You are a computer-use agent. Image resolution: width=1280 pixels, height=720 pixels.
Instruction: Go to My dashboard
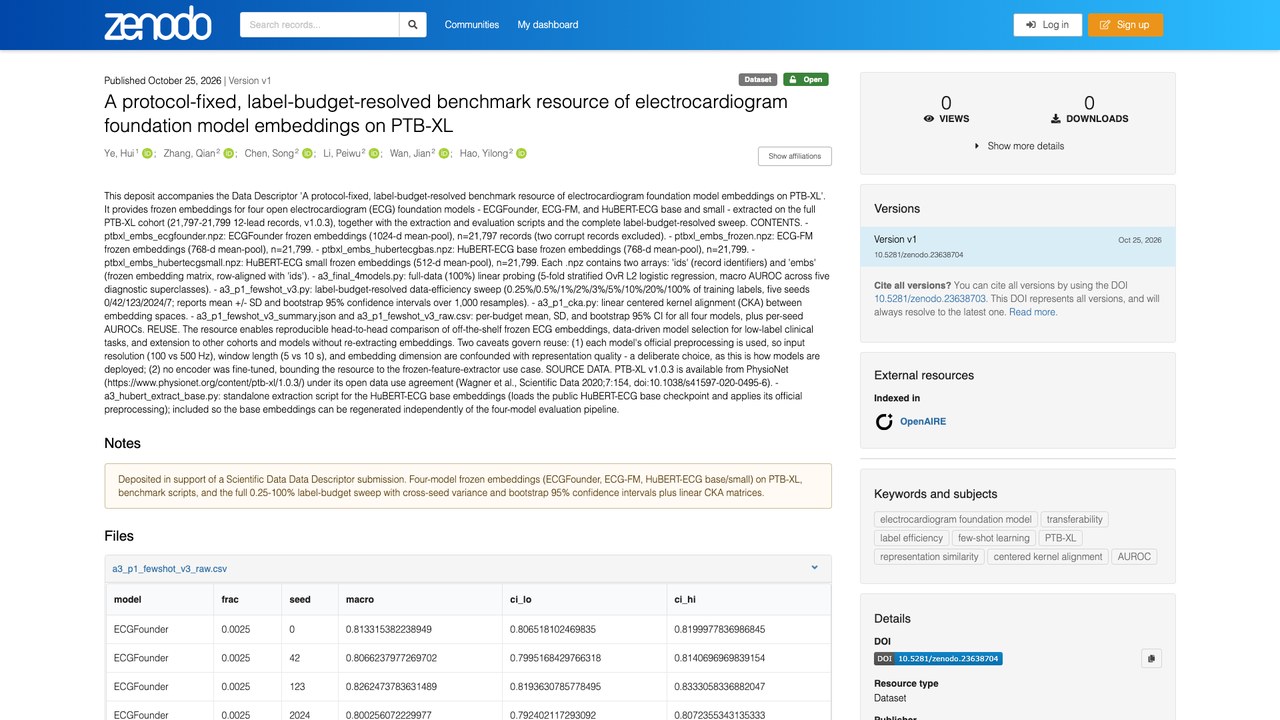click(548, 25)
